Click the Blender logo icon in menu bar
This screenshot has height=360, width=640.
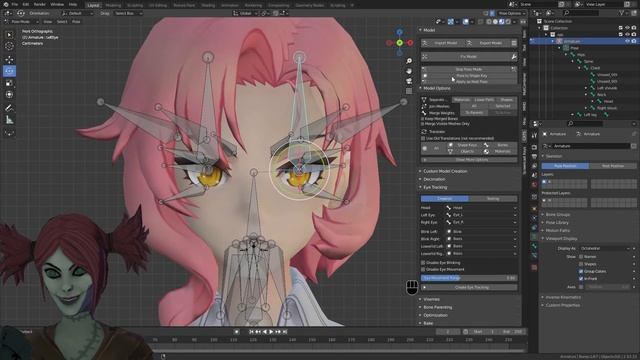(6, 4)
